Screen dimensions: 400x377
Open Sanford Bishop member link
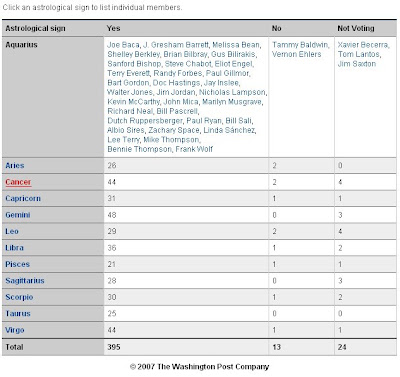[134, 64]
